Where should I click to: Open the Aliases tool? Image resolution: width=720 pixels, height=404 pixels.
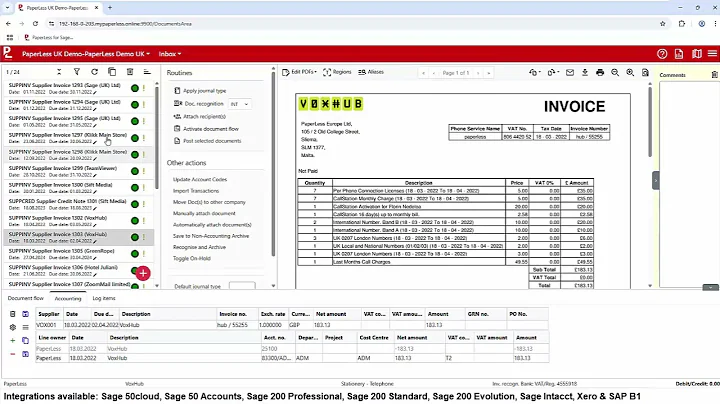[x=371, y=72]
